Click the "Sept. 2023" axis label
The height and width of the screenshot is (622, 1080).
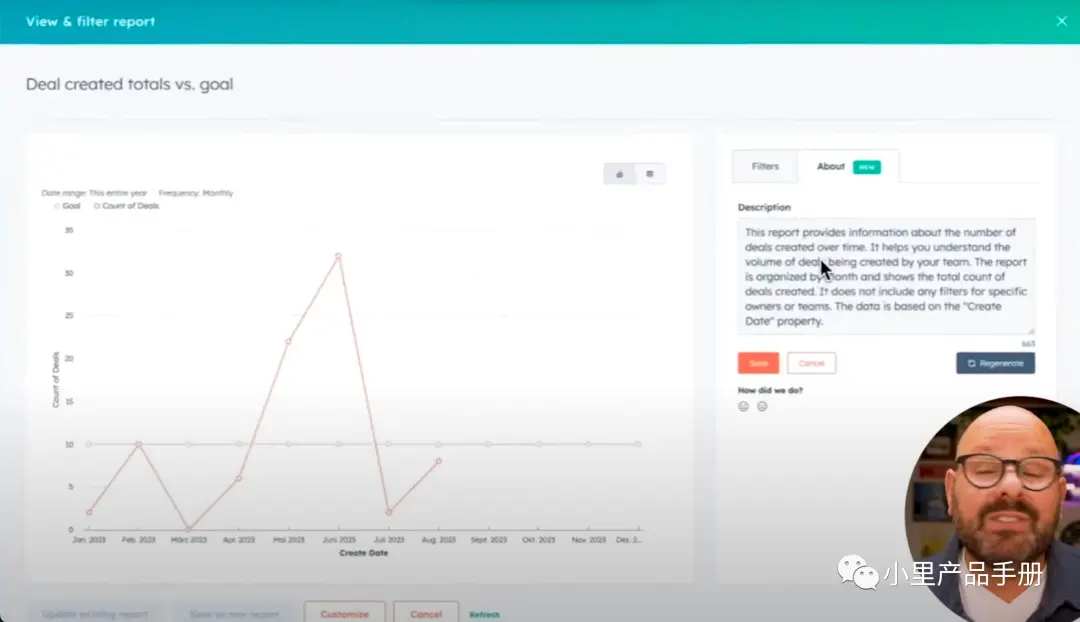coord(488,540)
